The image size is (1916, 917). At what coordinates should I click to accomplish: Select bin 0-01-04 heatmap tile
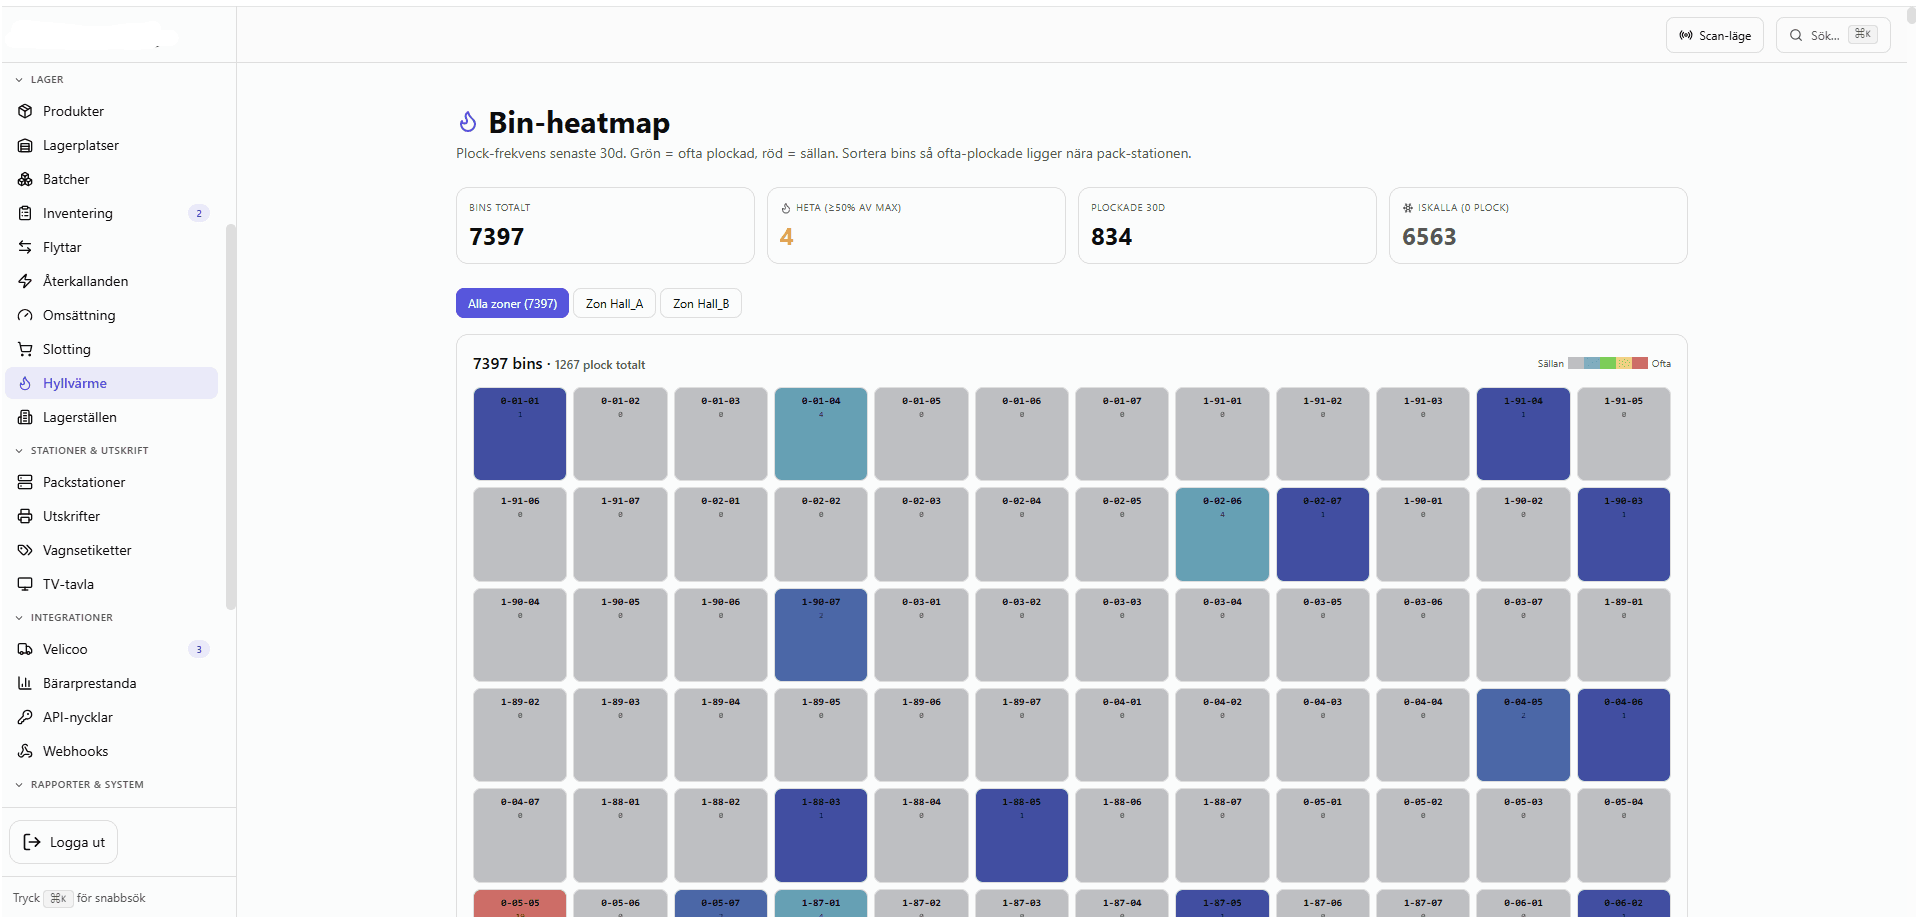click(821, 434)
